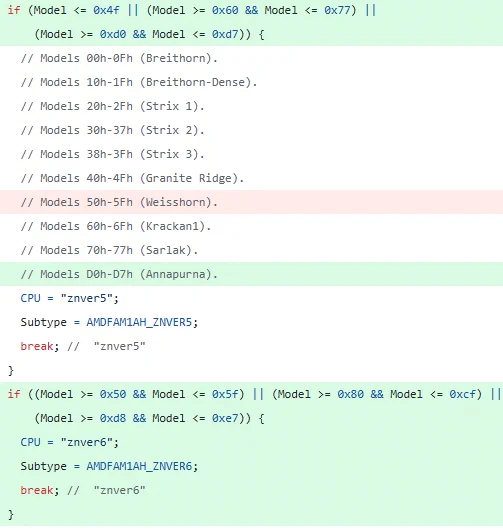The image size is (503, 530).
Task: Click the comment line 'Models 10h-1Fh (Breithorn-Dense)'
Action: 139,82
